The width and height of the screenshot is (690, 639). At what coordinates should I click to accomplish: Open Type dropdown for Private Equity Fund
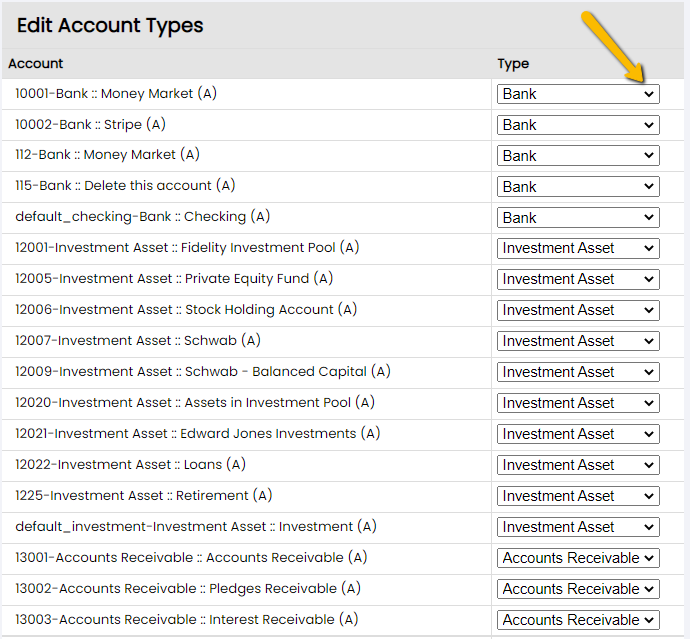578,279
